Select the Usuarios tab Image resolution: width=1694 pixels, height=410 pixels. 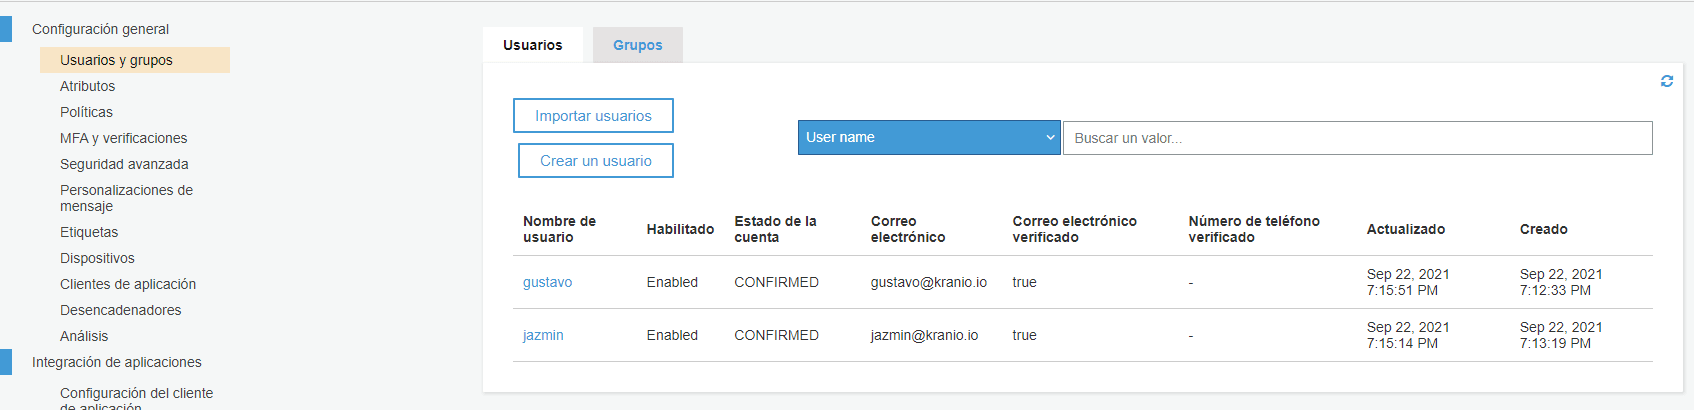pyautogui.click(x=533, y=45)
